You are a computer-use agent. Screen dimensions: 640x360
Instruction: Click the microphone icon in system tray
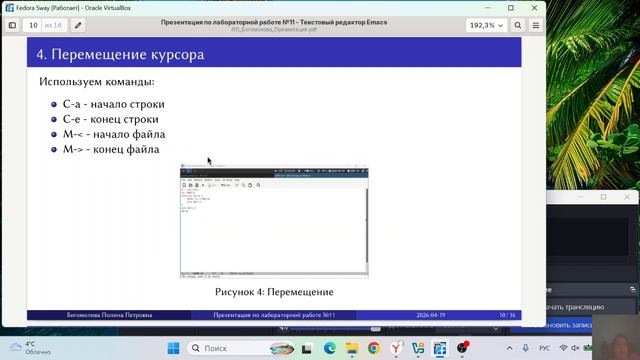(x=525, y=348)
